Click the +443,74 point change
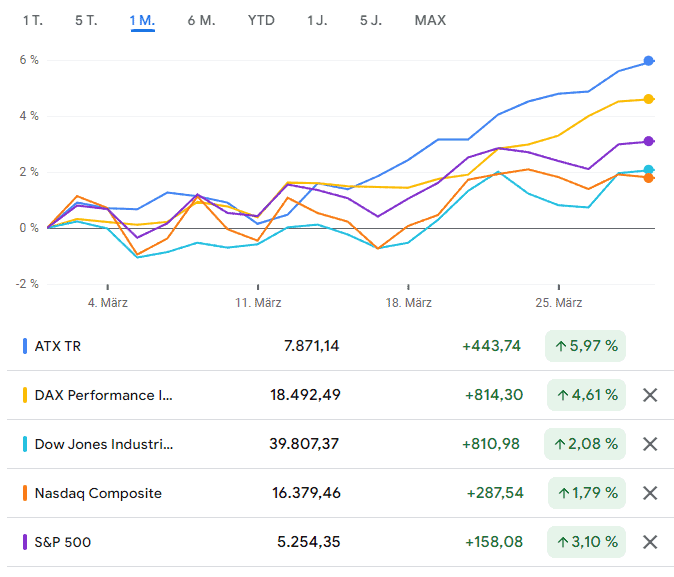 coord(491,346)
